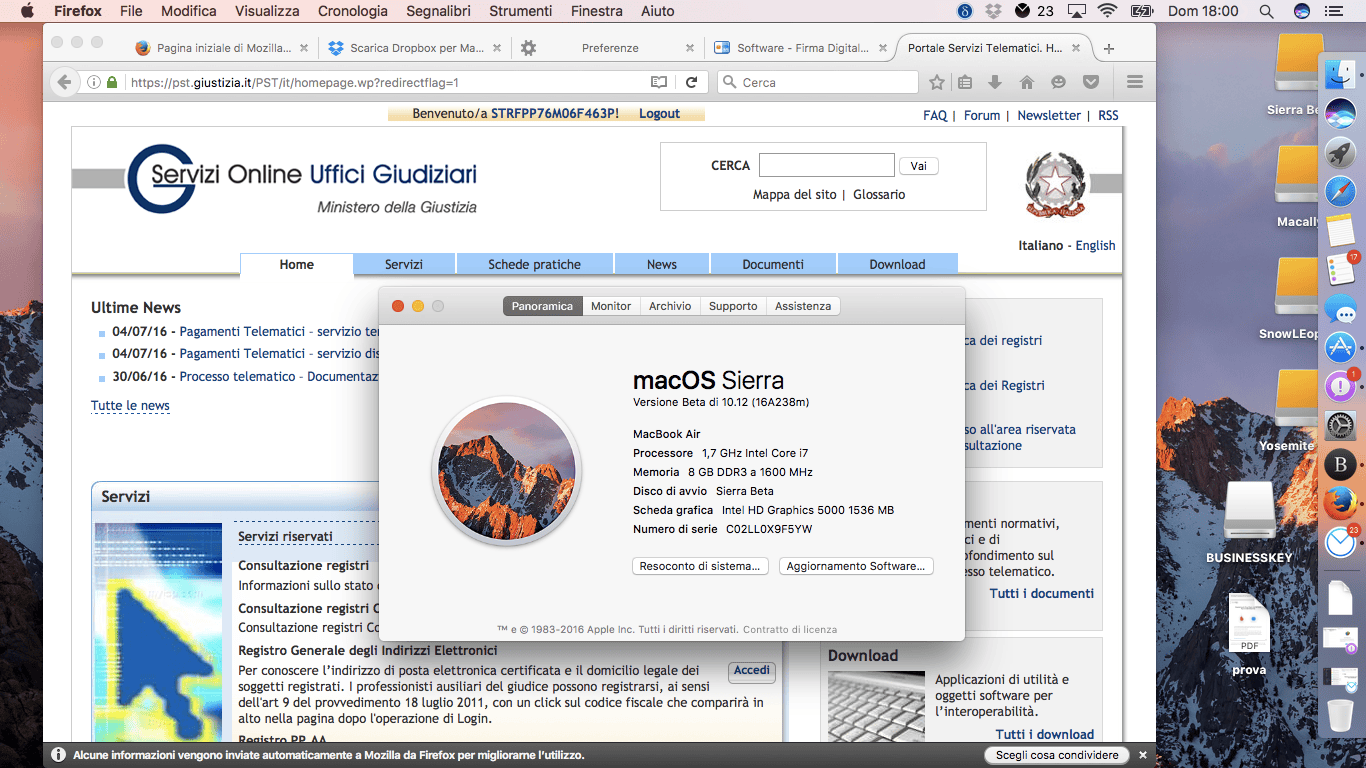Image resolution: width=1366 pixels, height=768 pixels.
Task: Follow the Logout link
Action: point(659,114)
